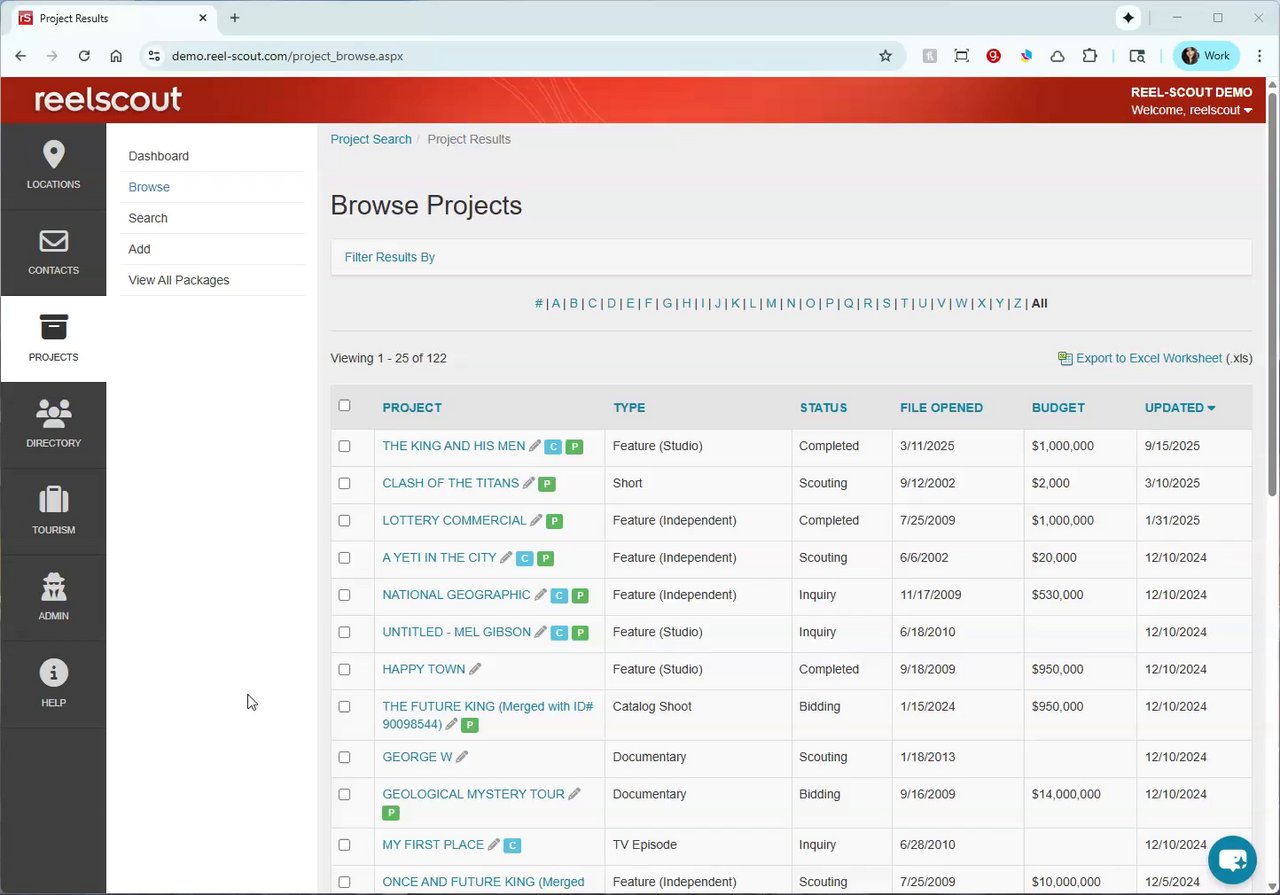The image size is (1280, 895).
Task: Open the Tourism suitcase icon
Action: [x=53, y=500]
